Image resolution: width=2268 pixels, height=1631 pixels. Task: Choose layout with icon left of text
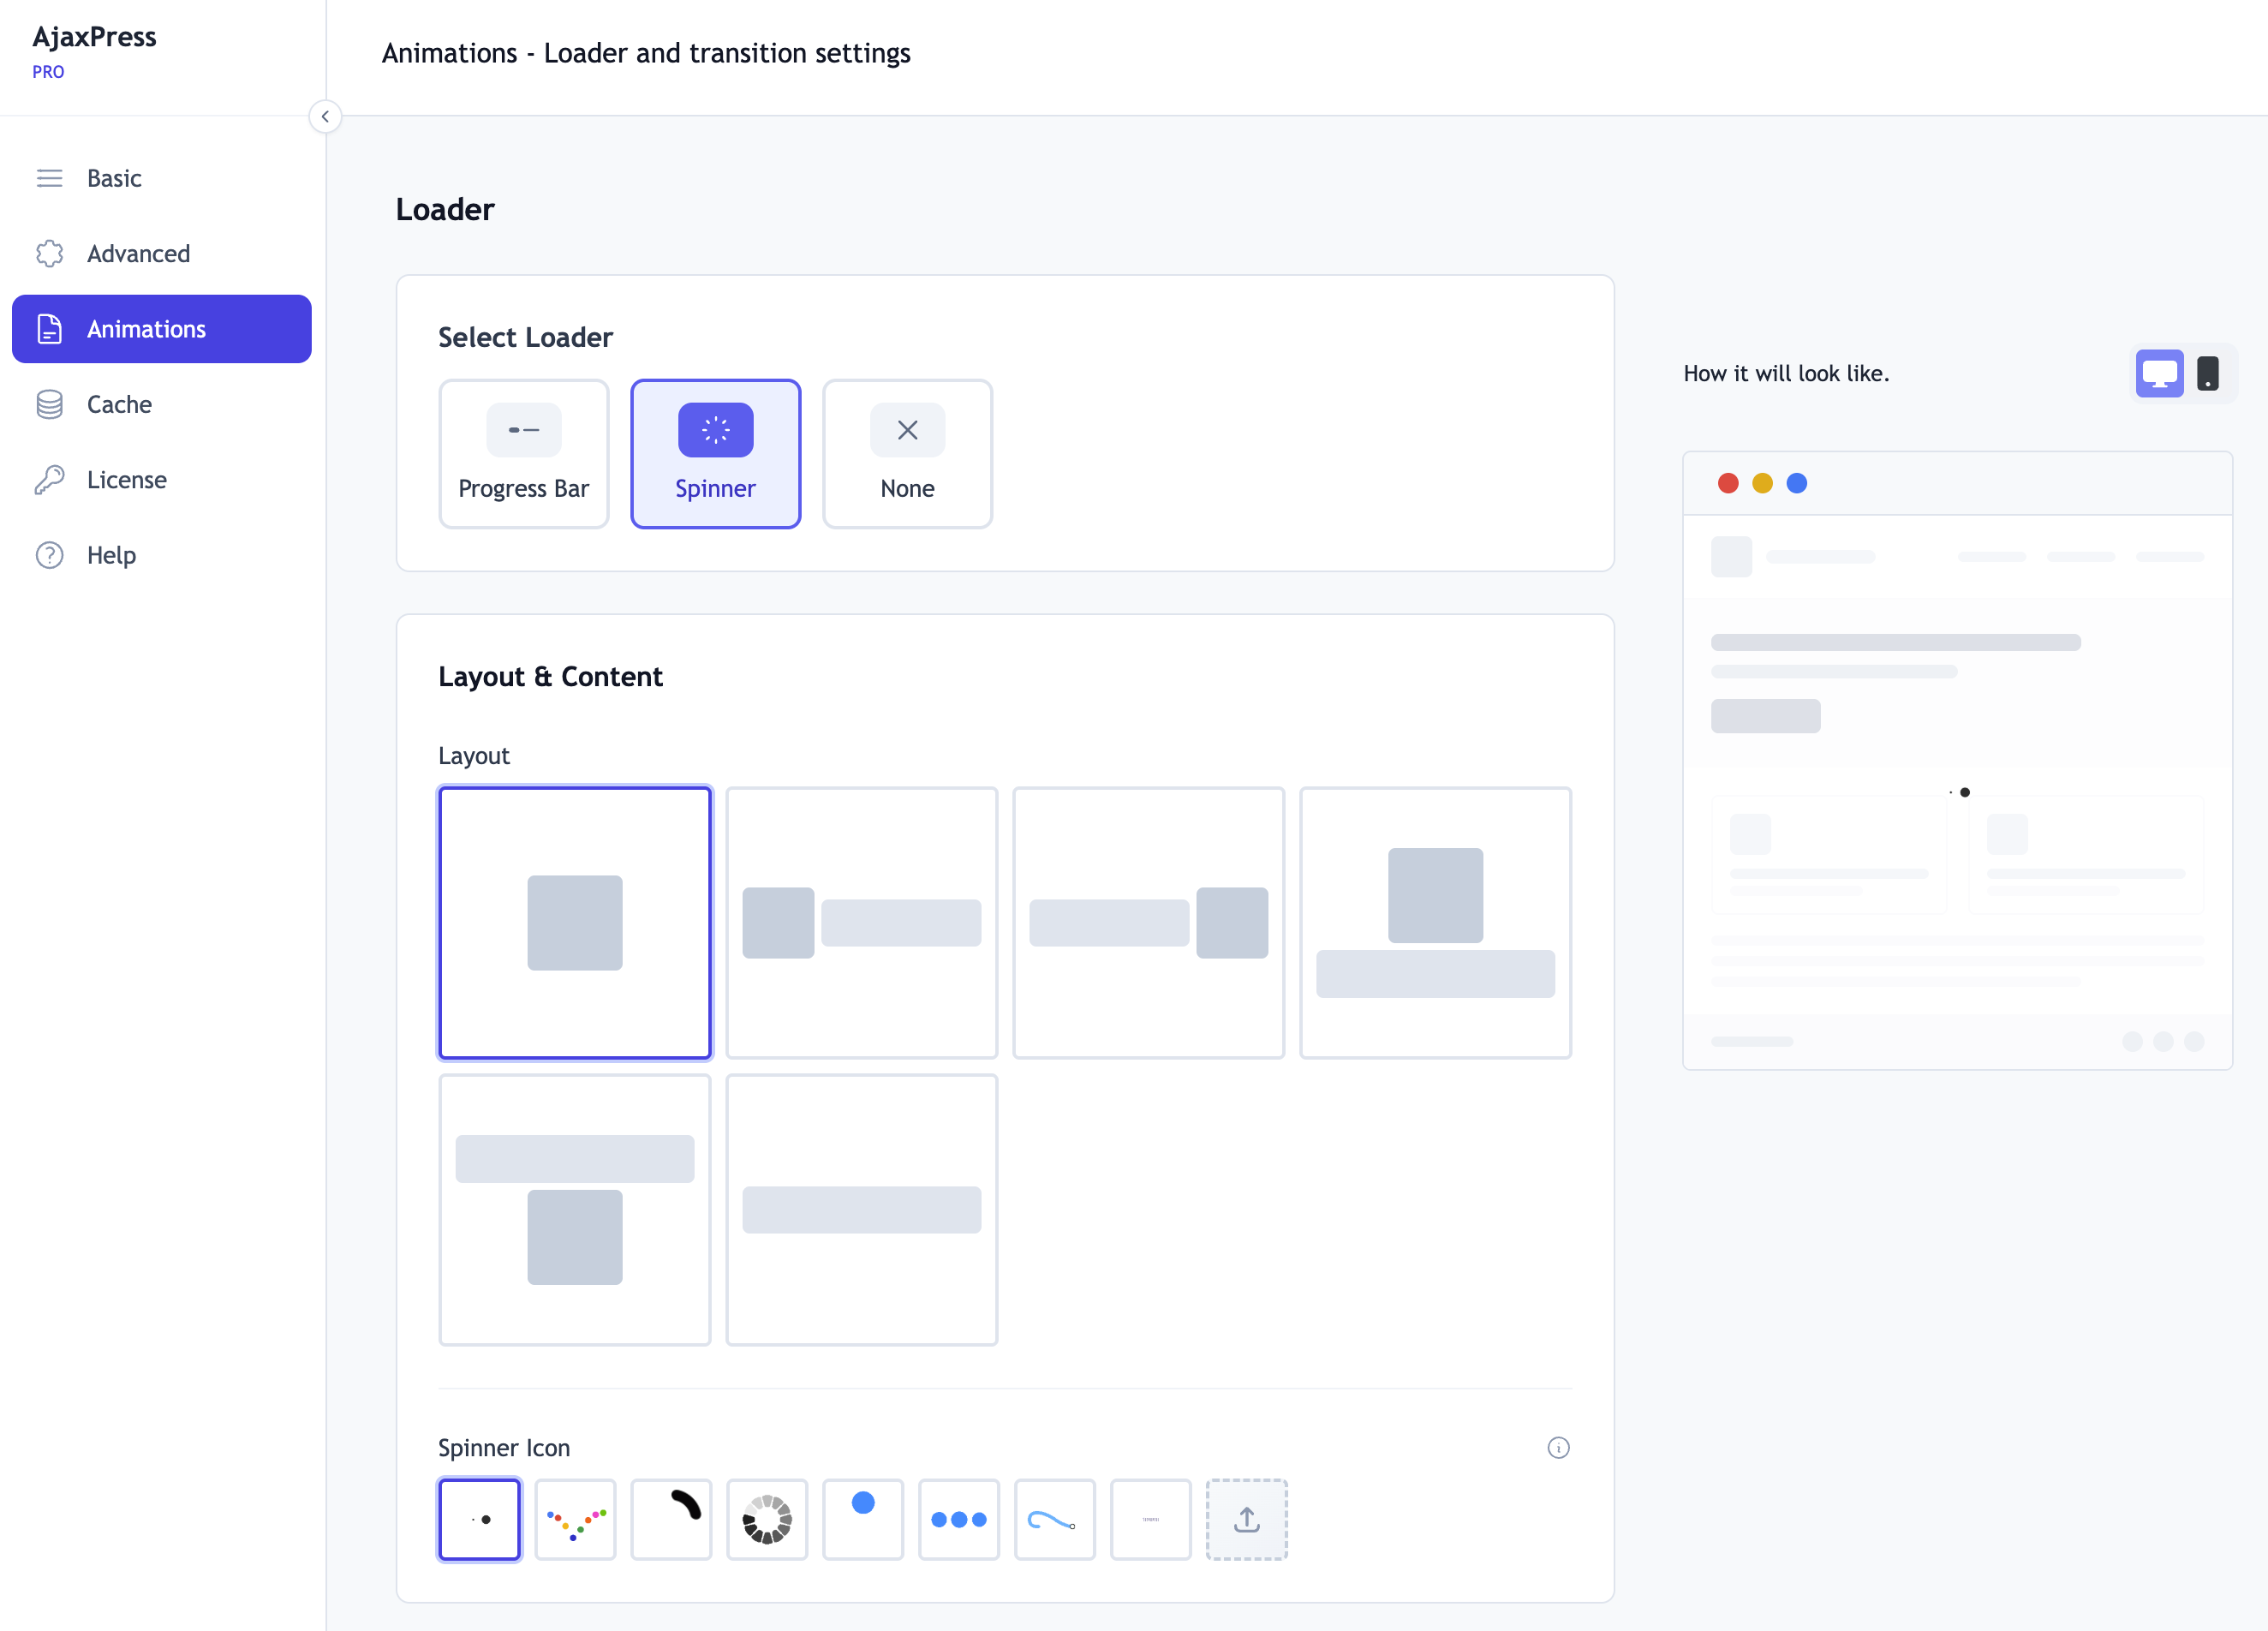(x=861, y=922)
